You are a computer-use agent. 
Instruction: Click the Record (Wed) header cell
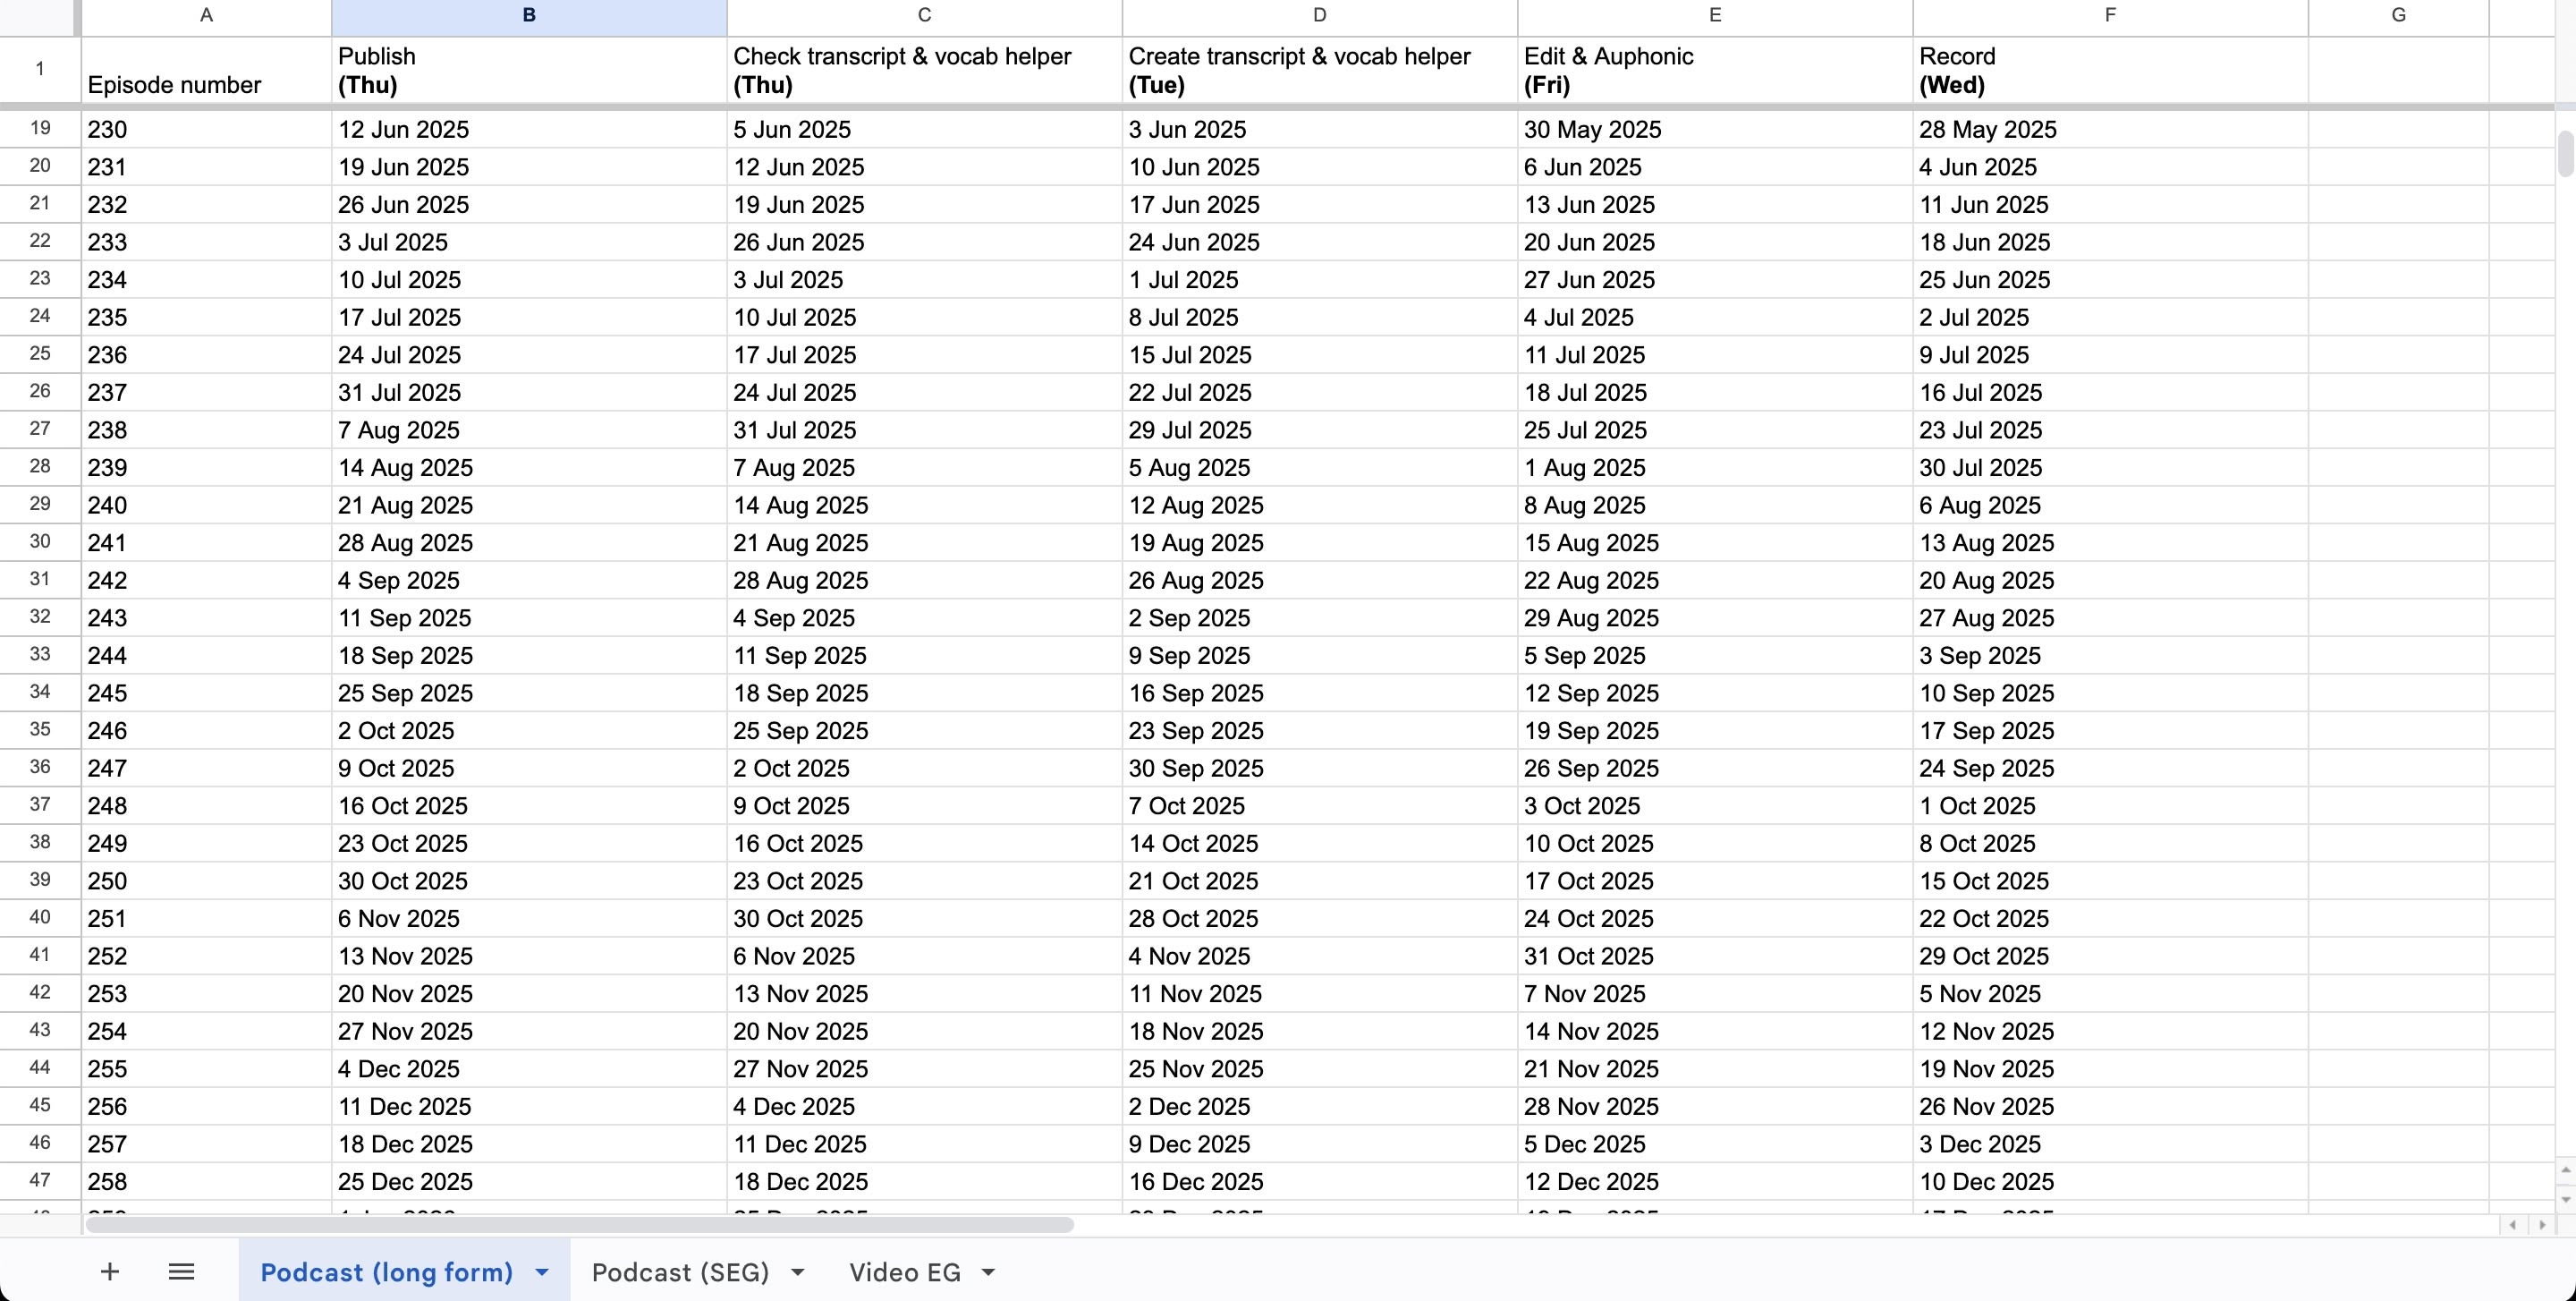pyautogui.click(x=2110, y=70)
